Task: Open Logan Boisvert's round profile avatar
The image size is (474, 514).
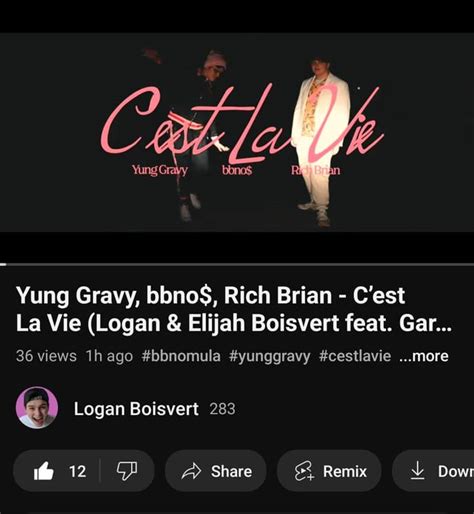Action: [x=37, y=408]
